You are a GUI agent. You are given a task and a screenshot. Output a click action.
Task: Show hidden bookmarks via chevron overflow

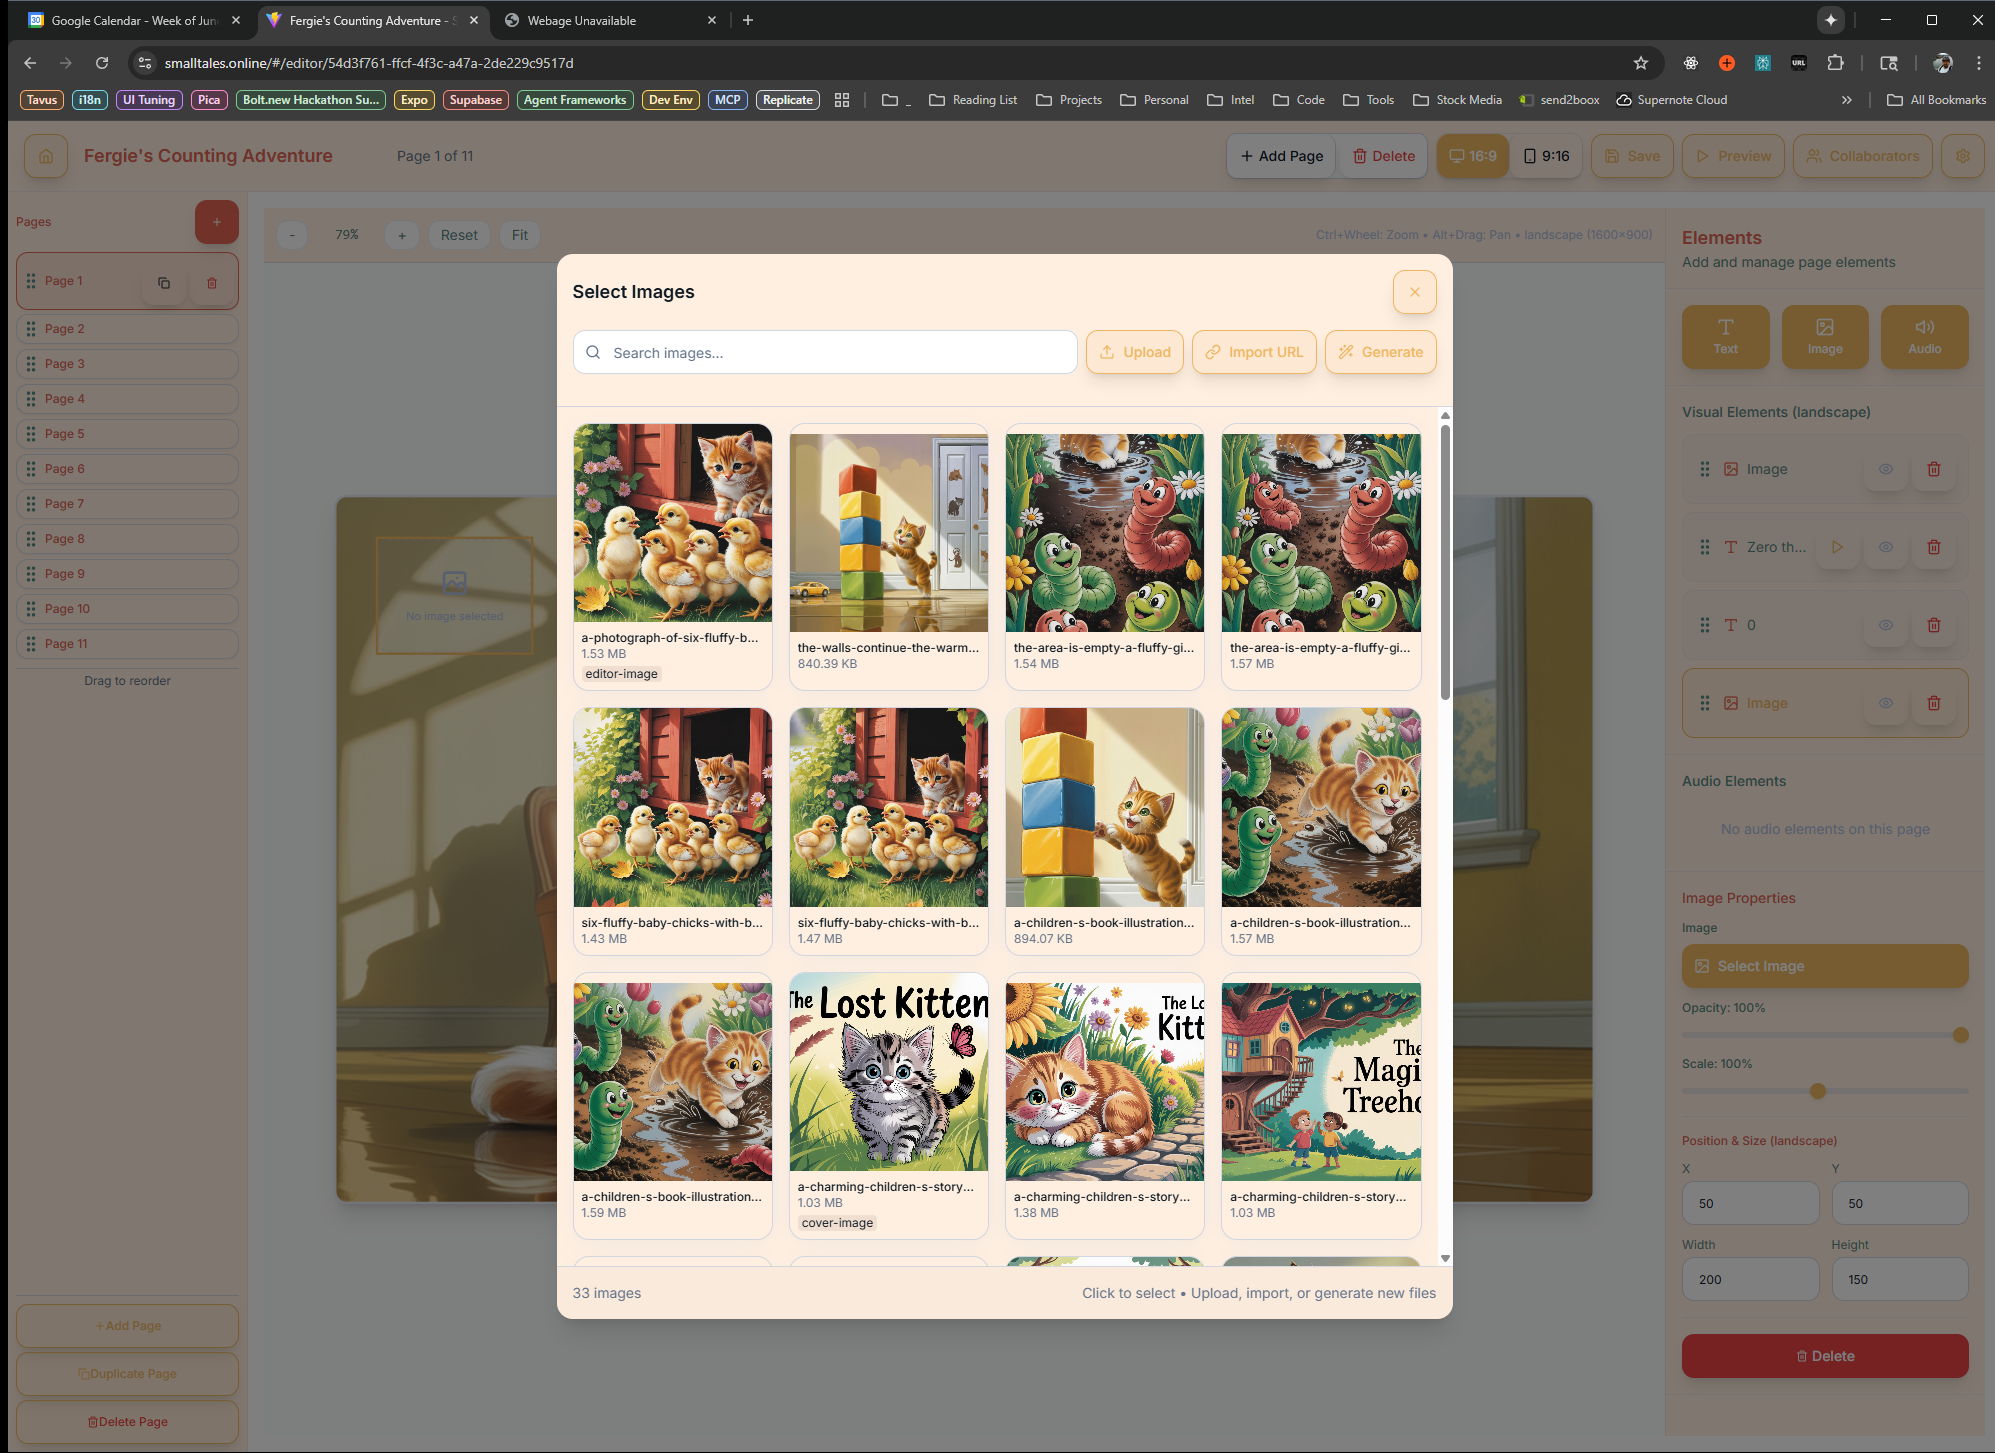pos(1846,100)
